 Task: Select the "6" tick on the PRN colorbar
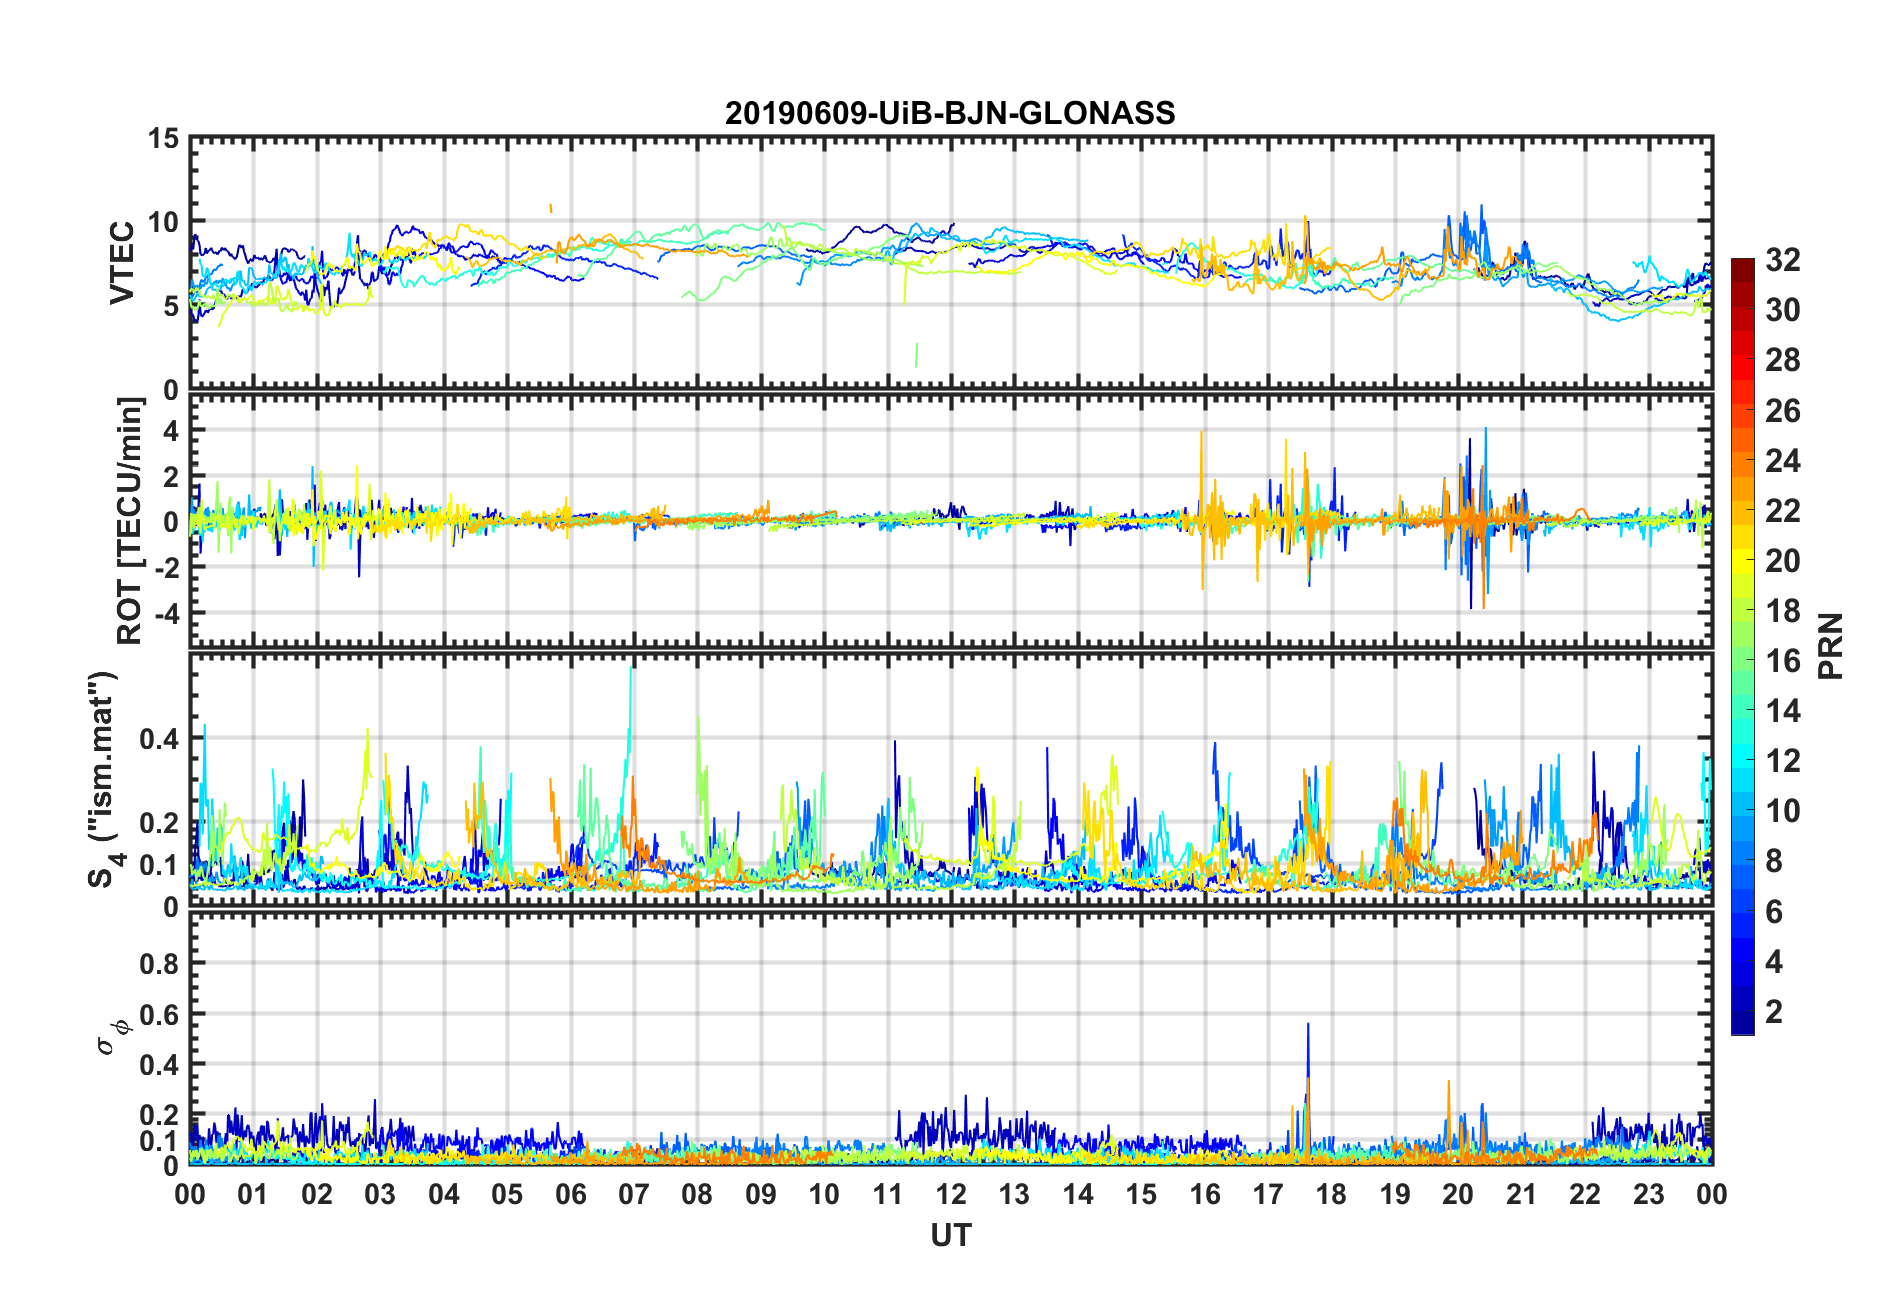1774,911
